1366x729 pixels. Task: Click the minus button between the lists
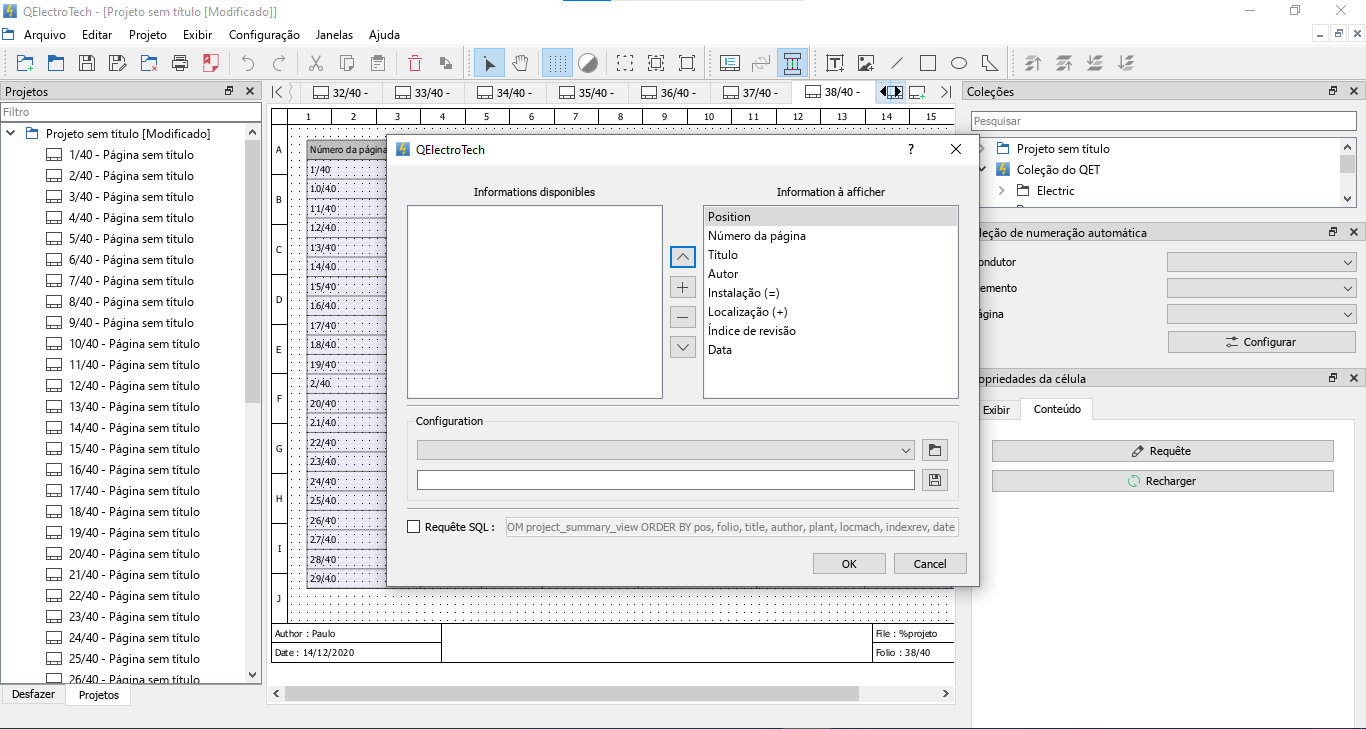(x=682, y=317)
